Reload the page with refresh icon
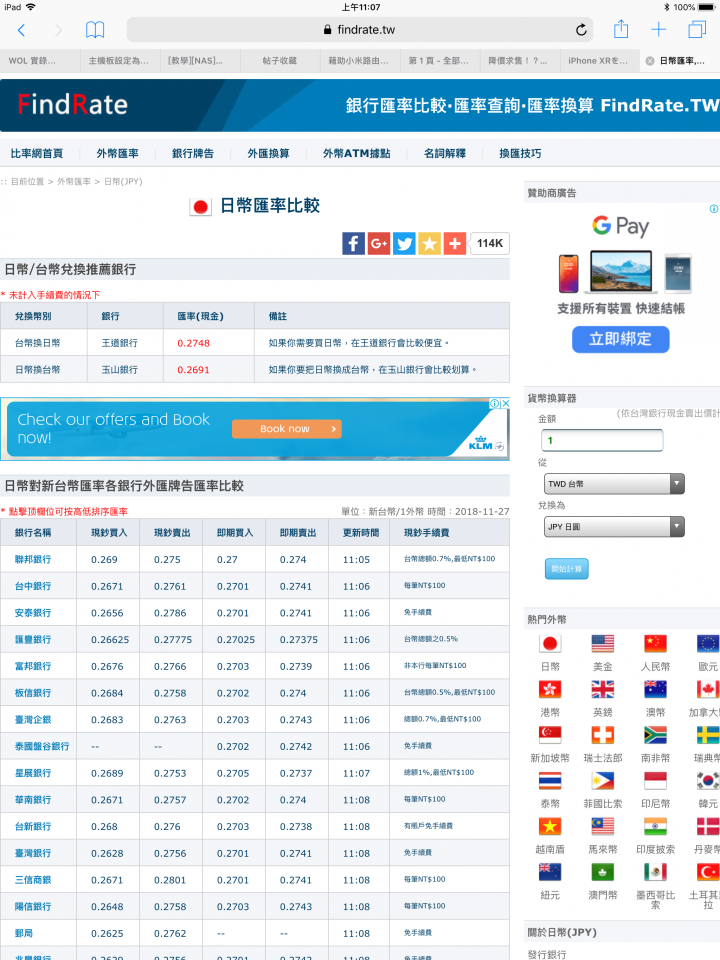The image size is (720, 960). tap(581, 29)
